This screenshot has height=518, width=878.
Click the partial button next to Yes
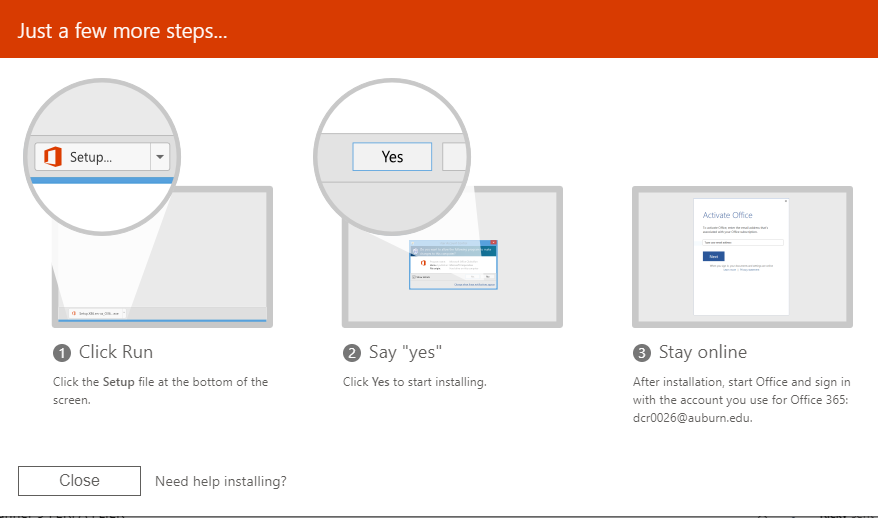[x=454, y=157]
